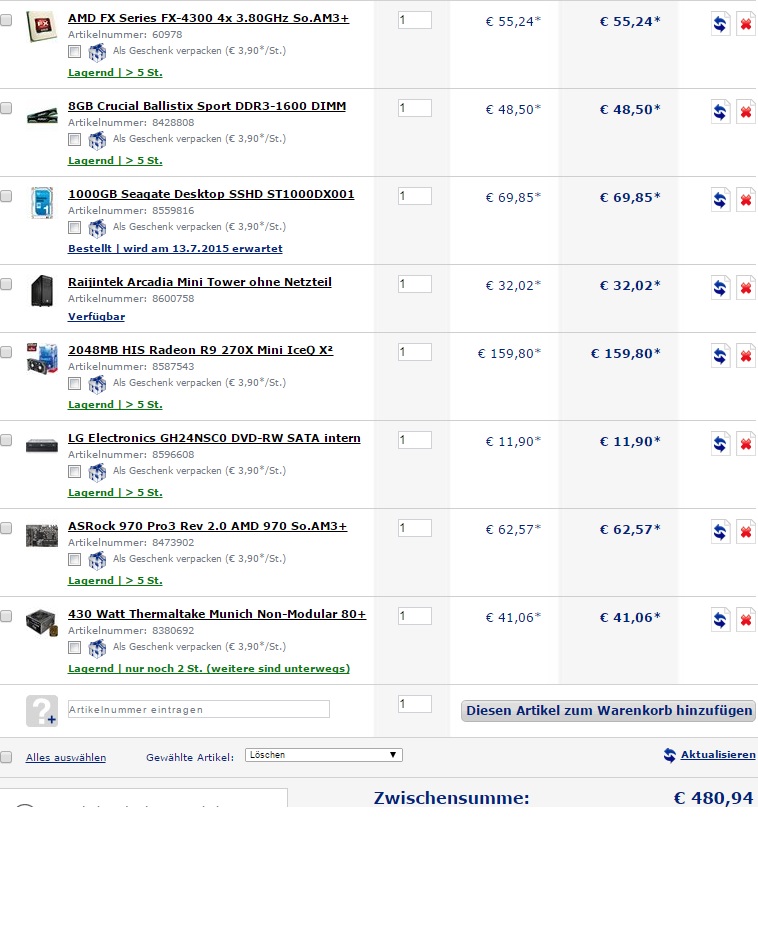Open LG Electronics GH24NSC0 DVD-RW link
This screenshot has height=942, width=758.
coord(214,438)
